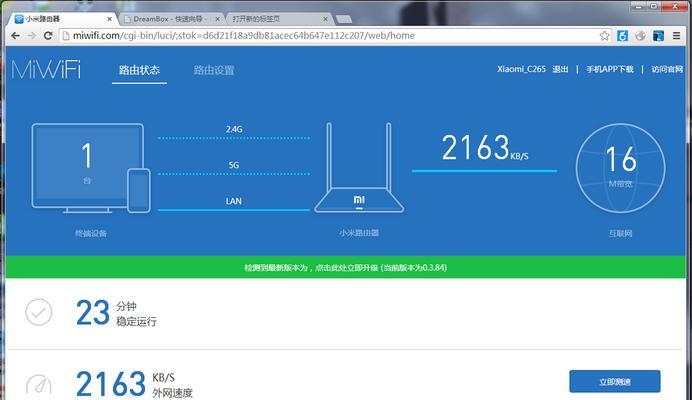
Task: Click the 终端设备 label
Action: pyautogui.click(x=91, y=233)
